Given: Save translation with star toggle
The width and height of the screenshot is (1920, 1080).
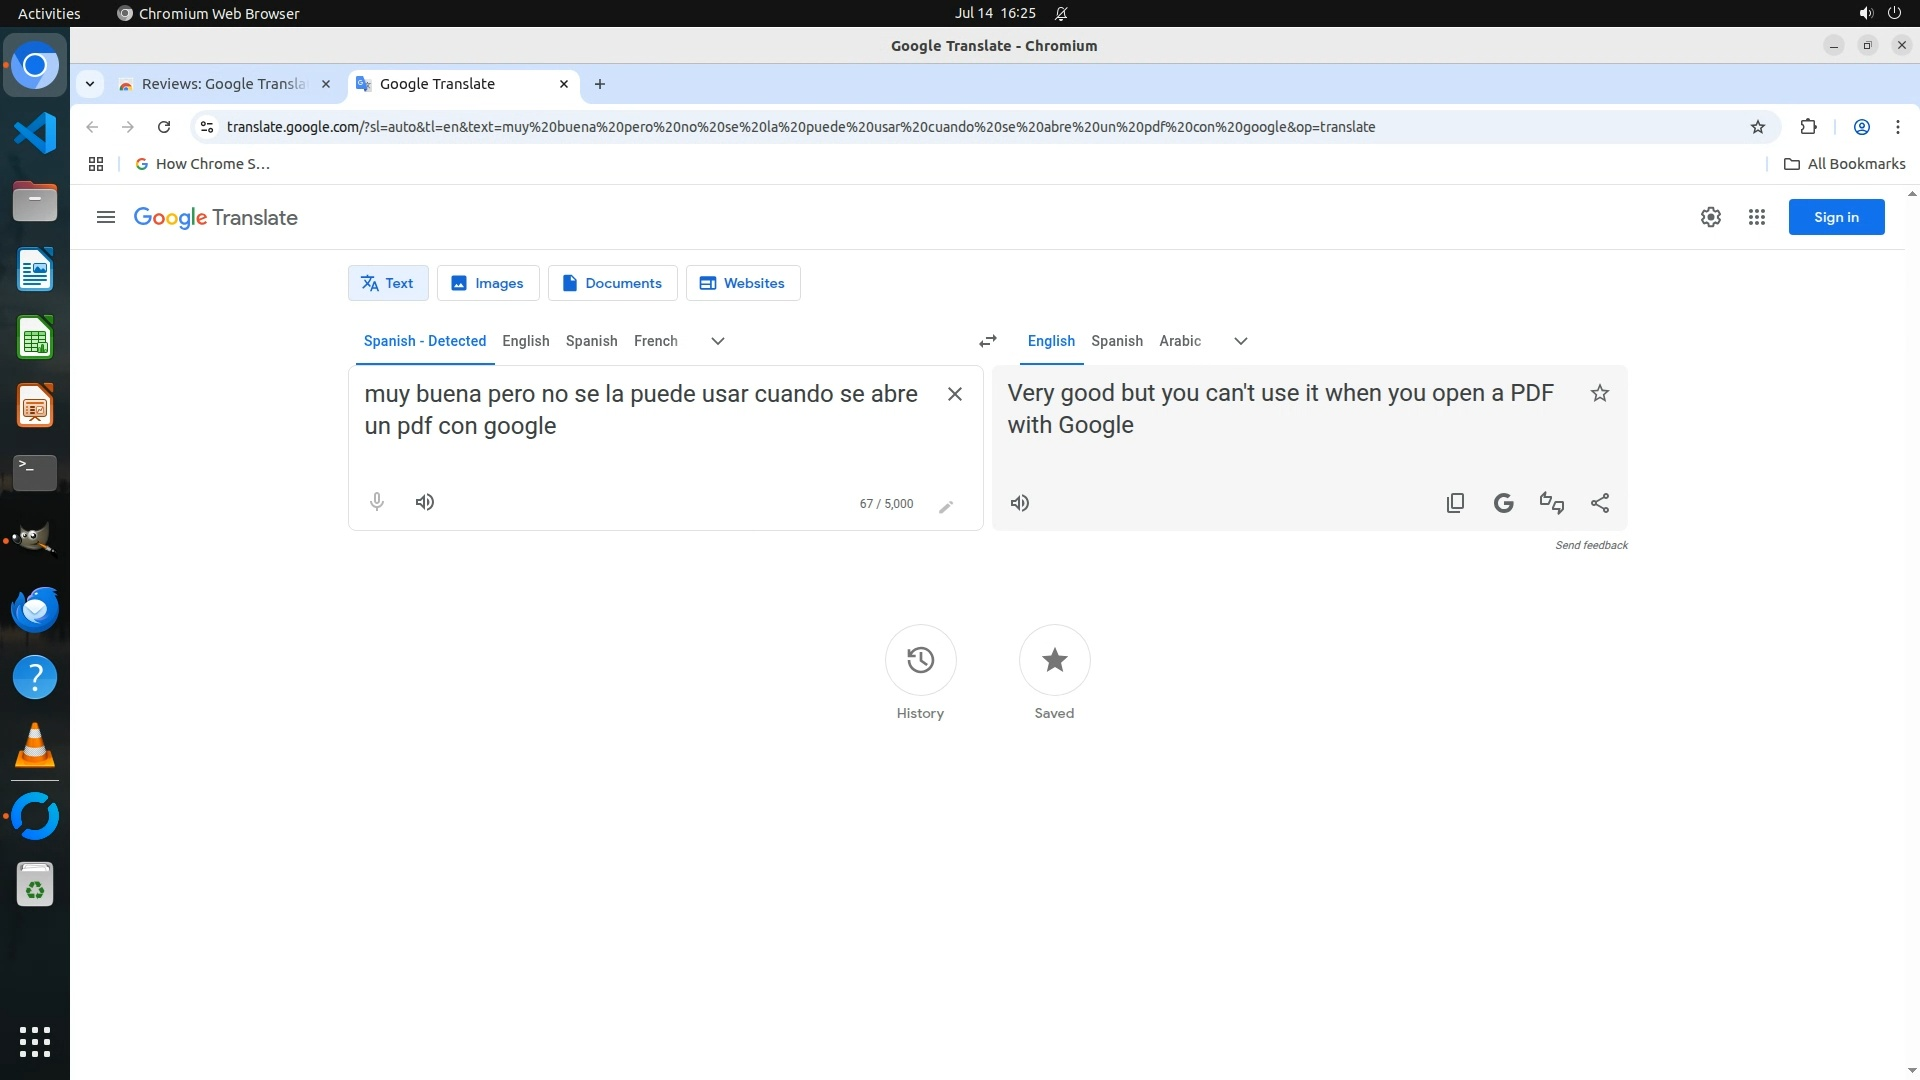Looking at the screenshot, I should click(x=1599, y=393).
